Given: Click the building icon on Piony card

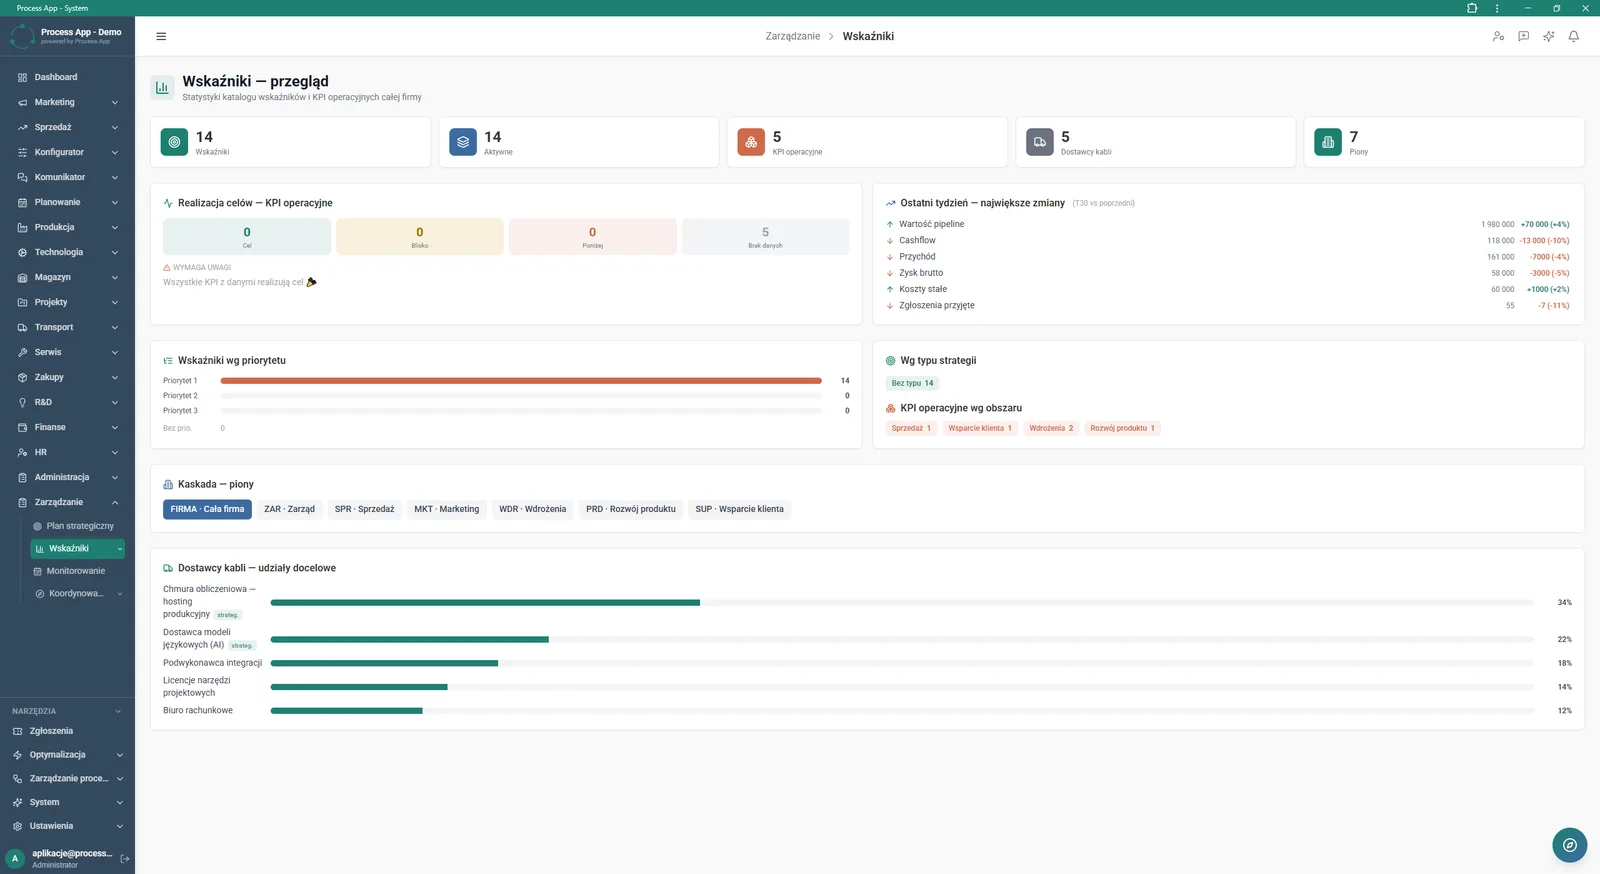Looking at the screenshot, I should [x=1328, y=142].
